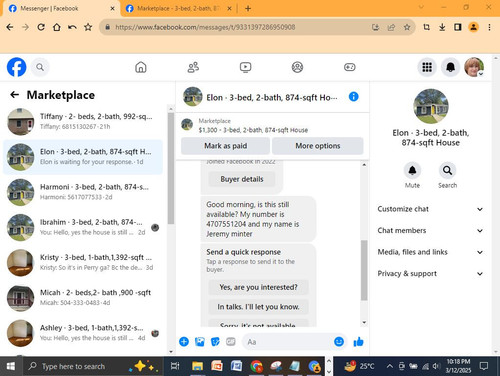
Task: Go to browser home page icon
Action: tap(57, 27)
